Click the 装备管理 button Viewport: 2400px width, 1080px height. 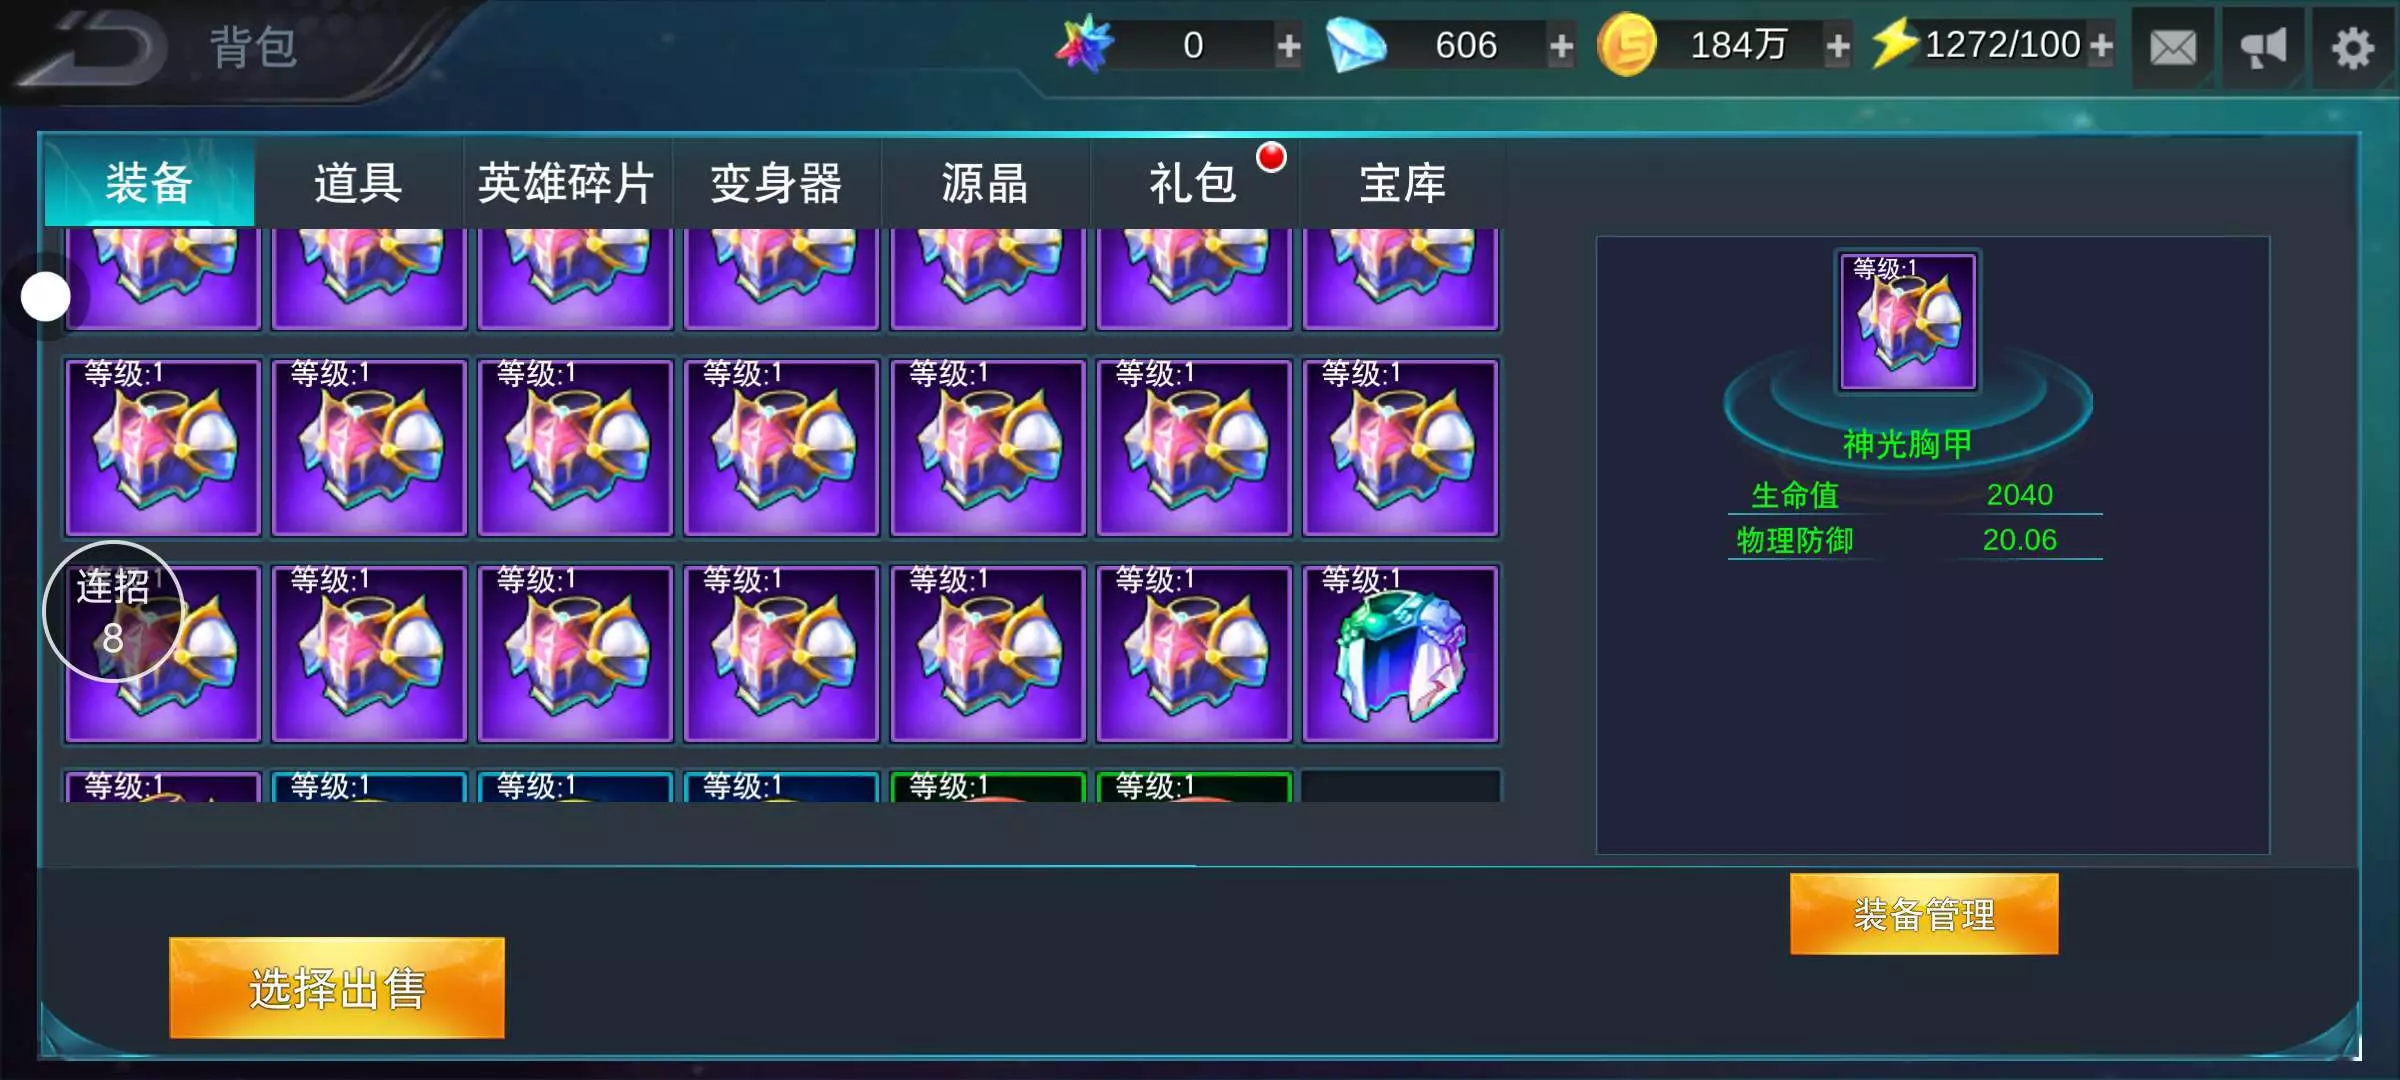[x=1924, y=914]
